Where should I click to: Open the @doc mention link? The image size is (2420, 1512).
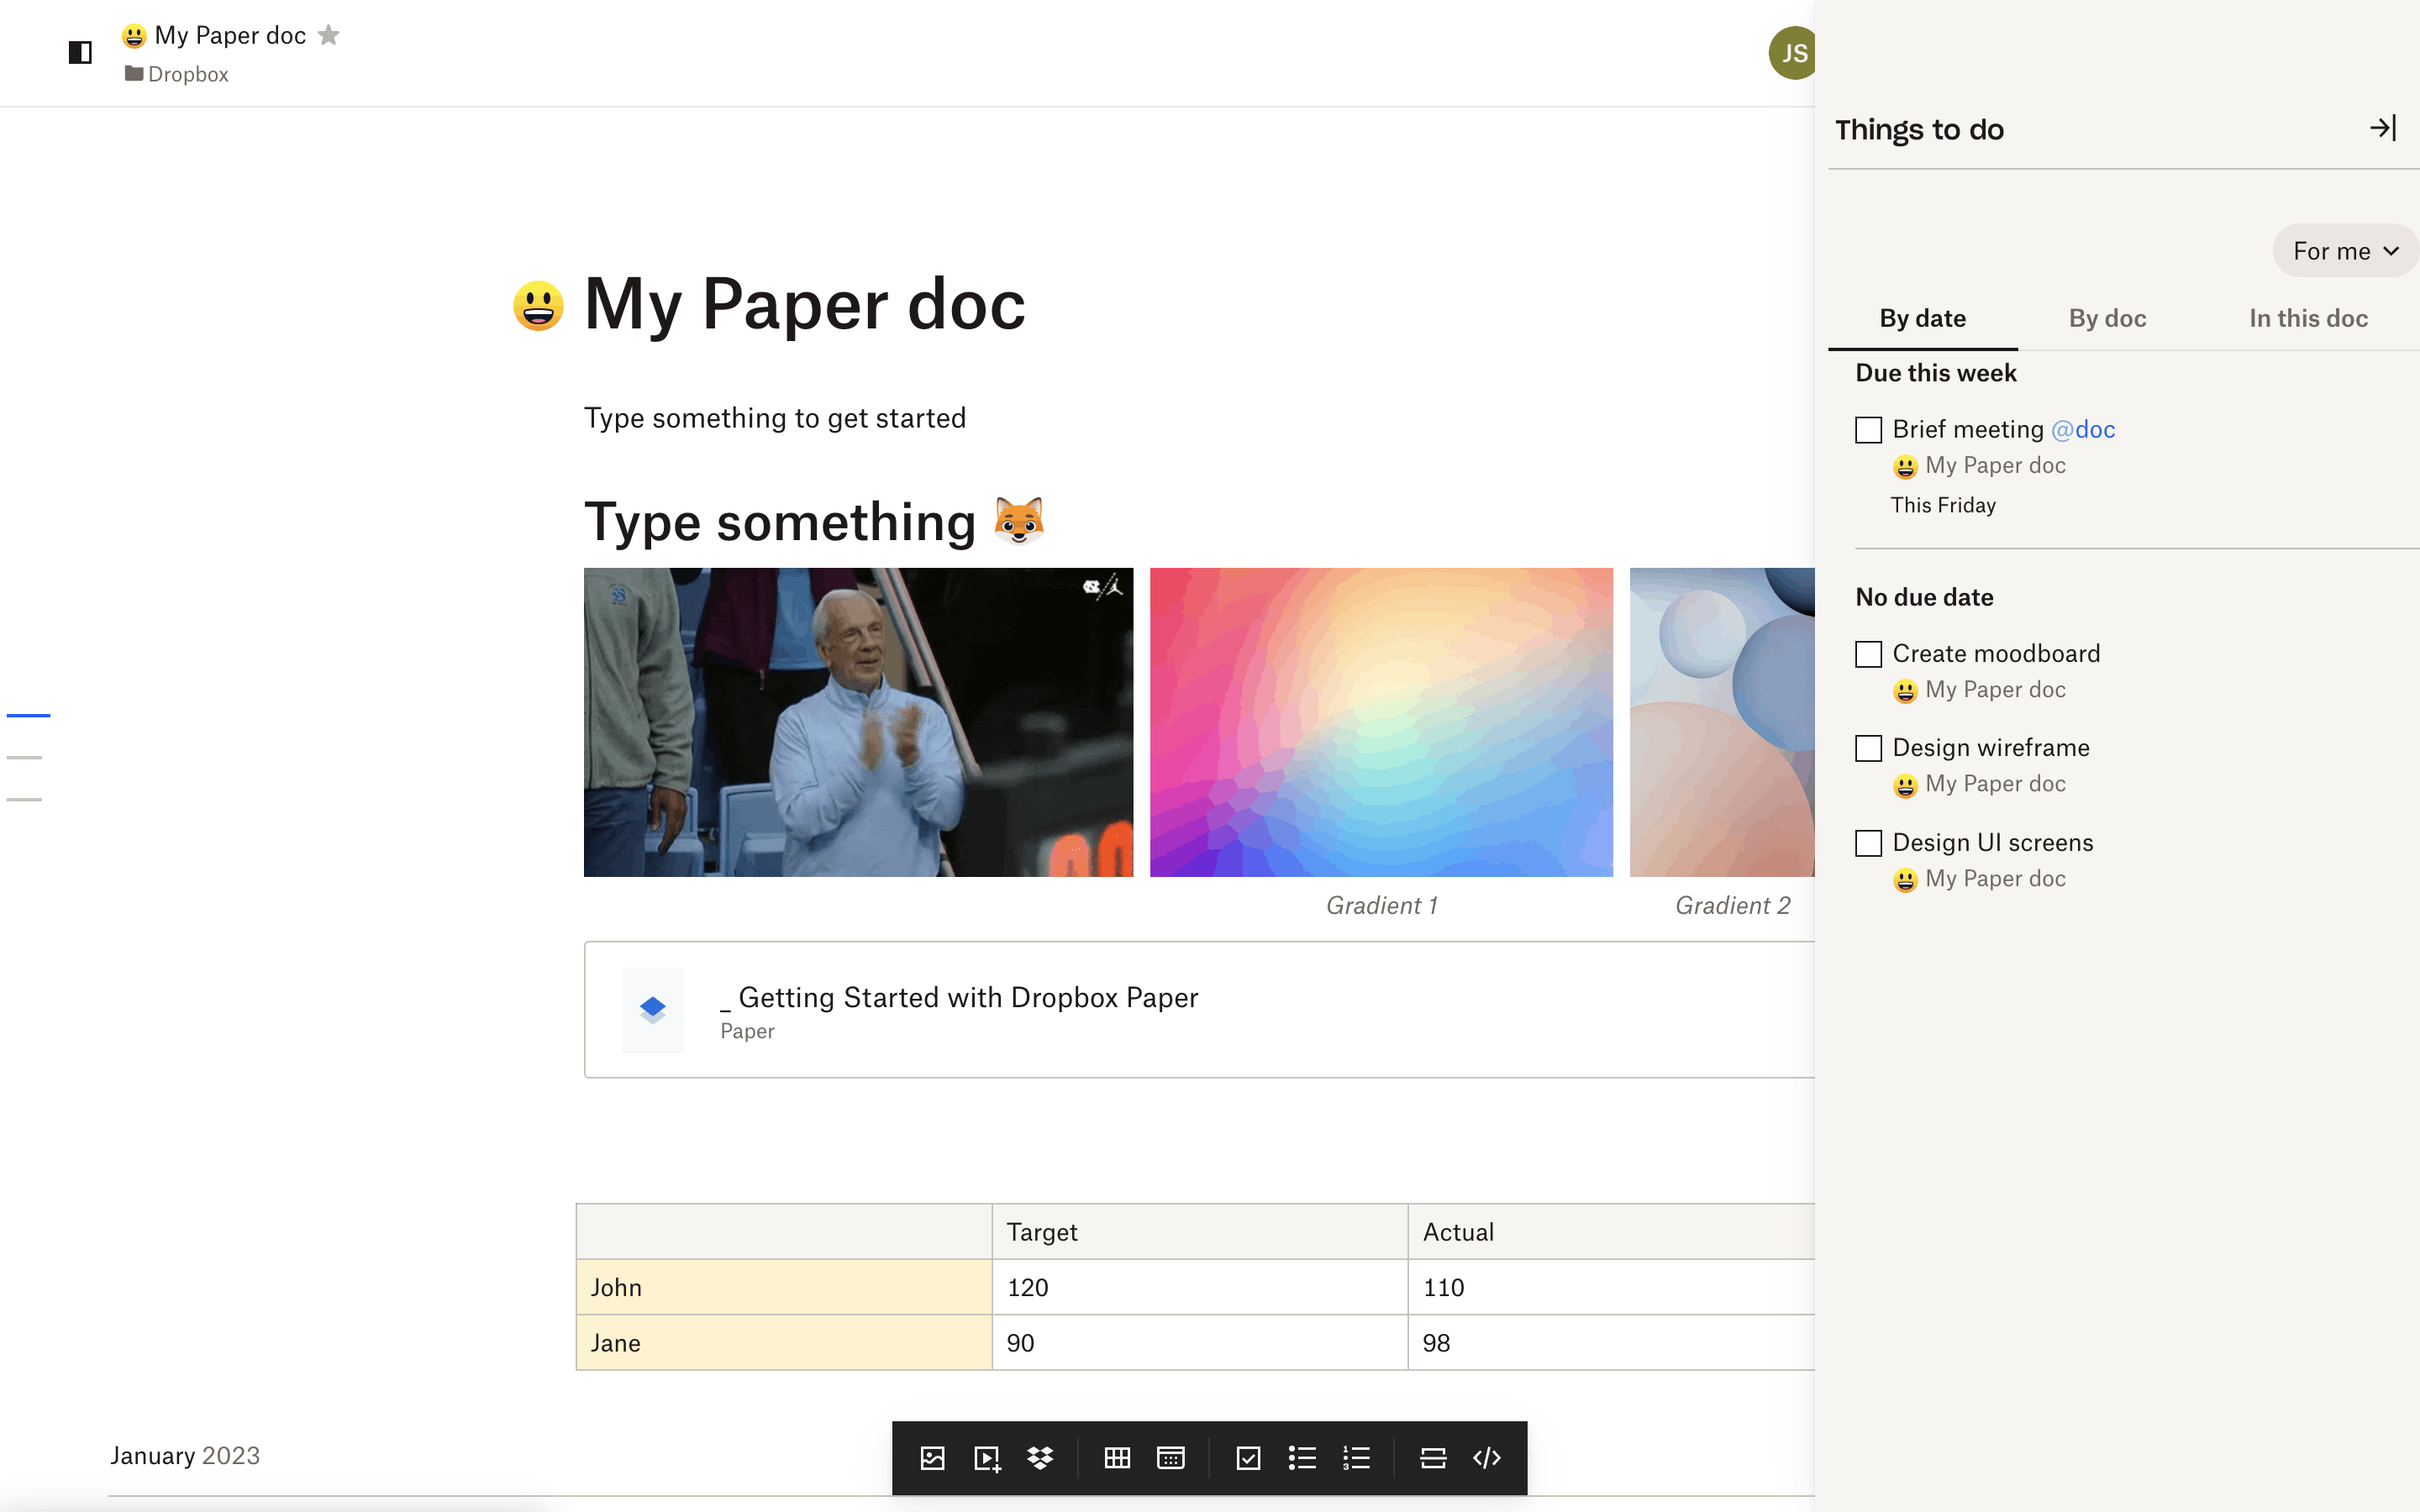[x=2083, y=429]
